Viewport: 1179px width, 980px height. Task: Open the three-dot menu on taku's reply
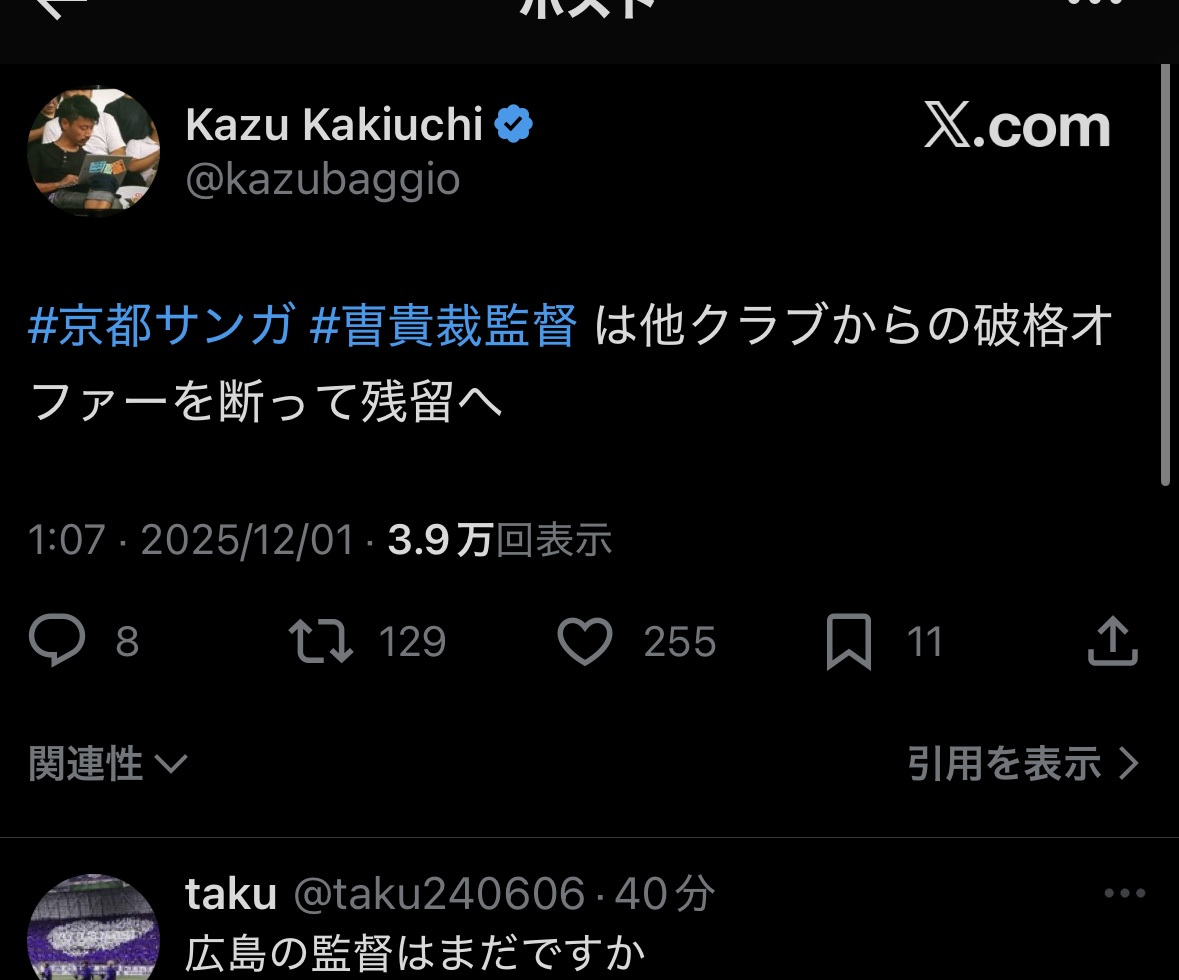(1125, 893)
